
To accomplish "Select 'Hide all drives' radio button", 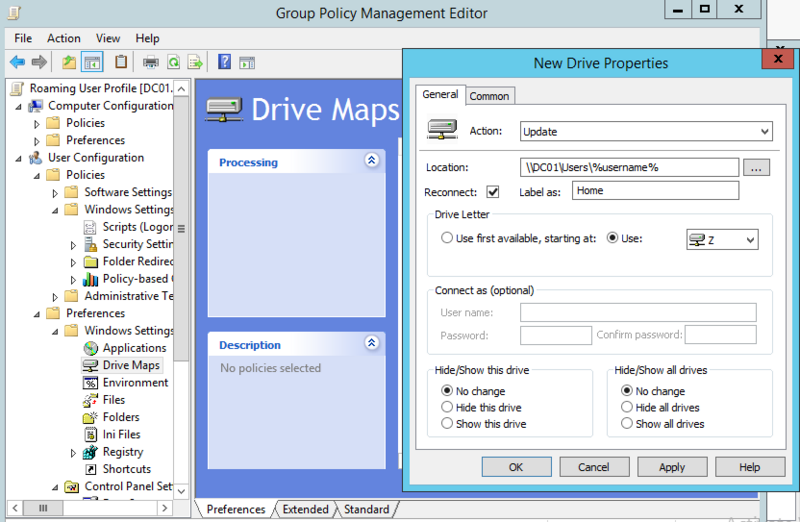I will (627, 407).
